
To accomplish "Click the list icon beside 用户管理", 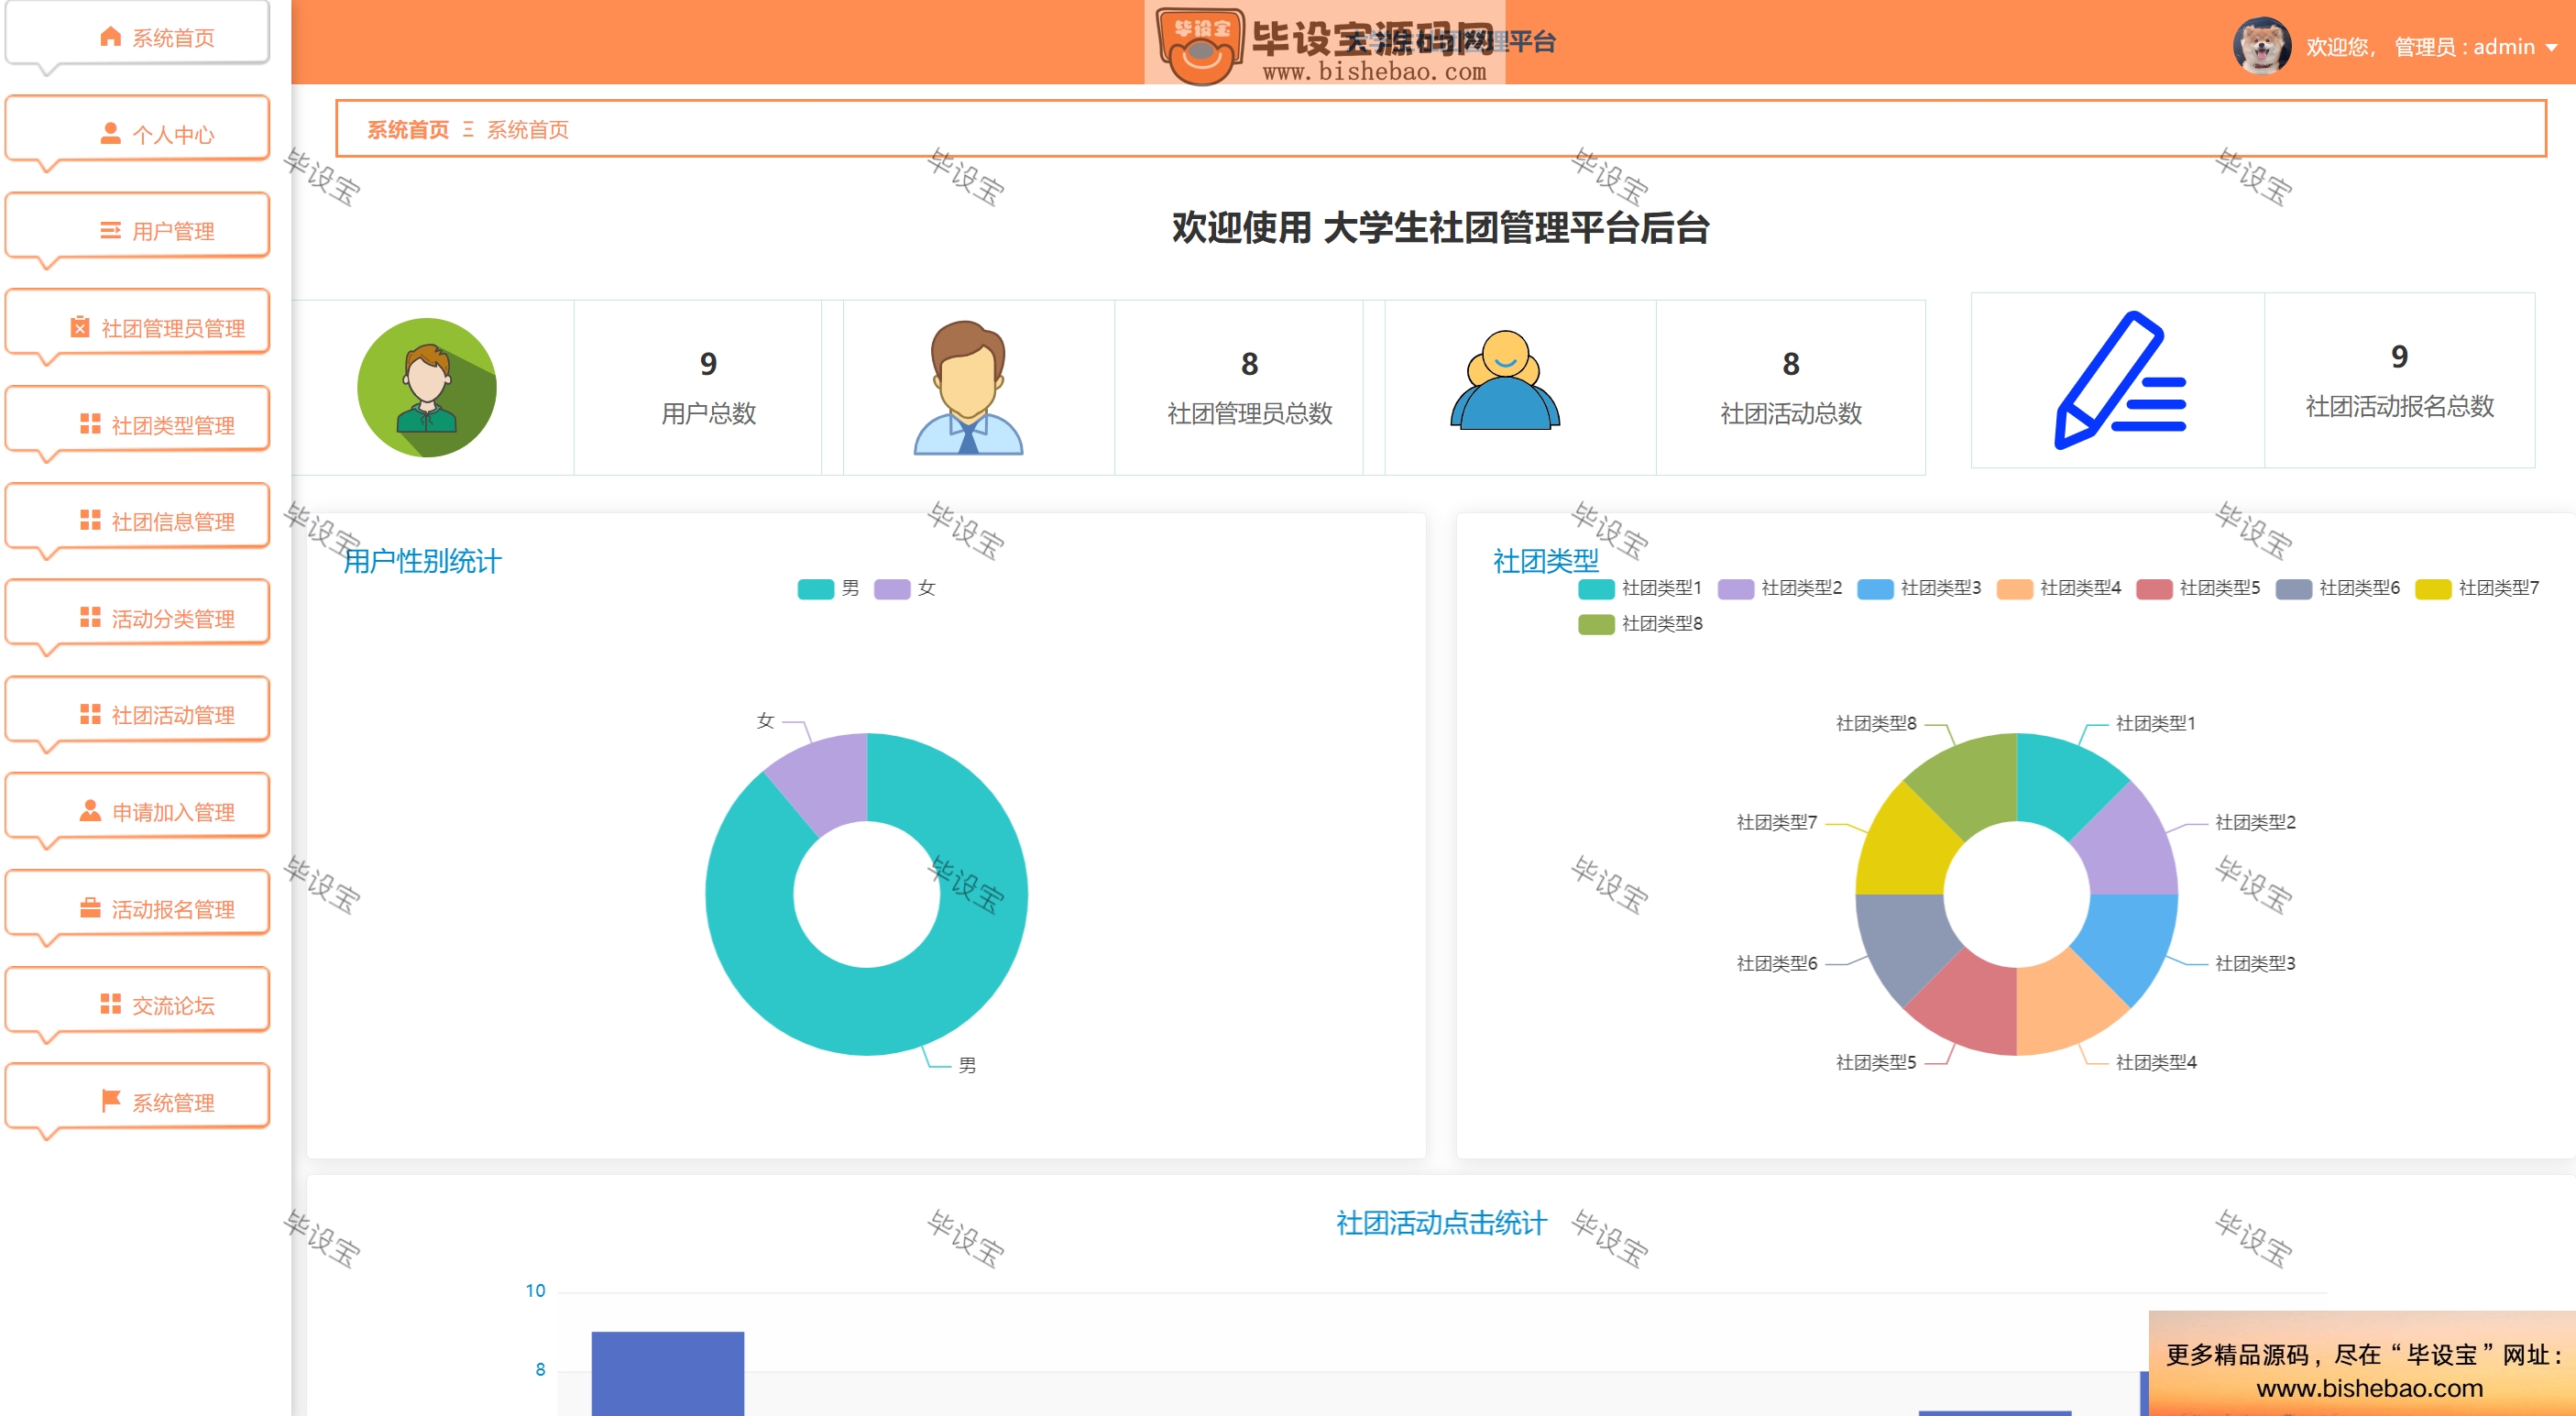I will click(x=110, y=231).
